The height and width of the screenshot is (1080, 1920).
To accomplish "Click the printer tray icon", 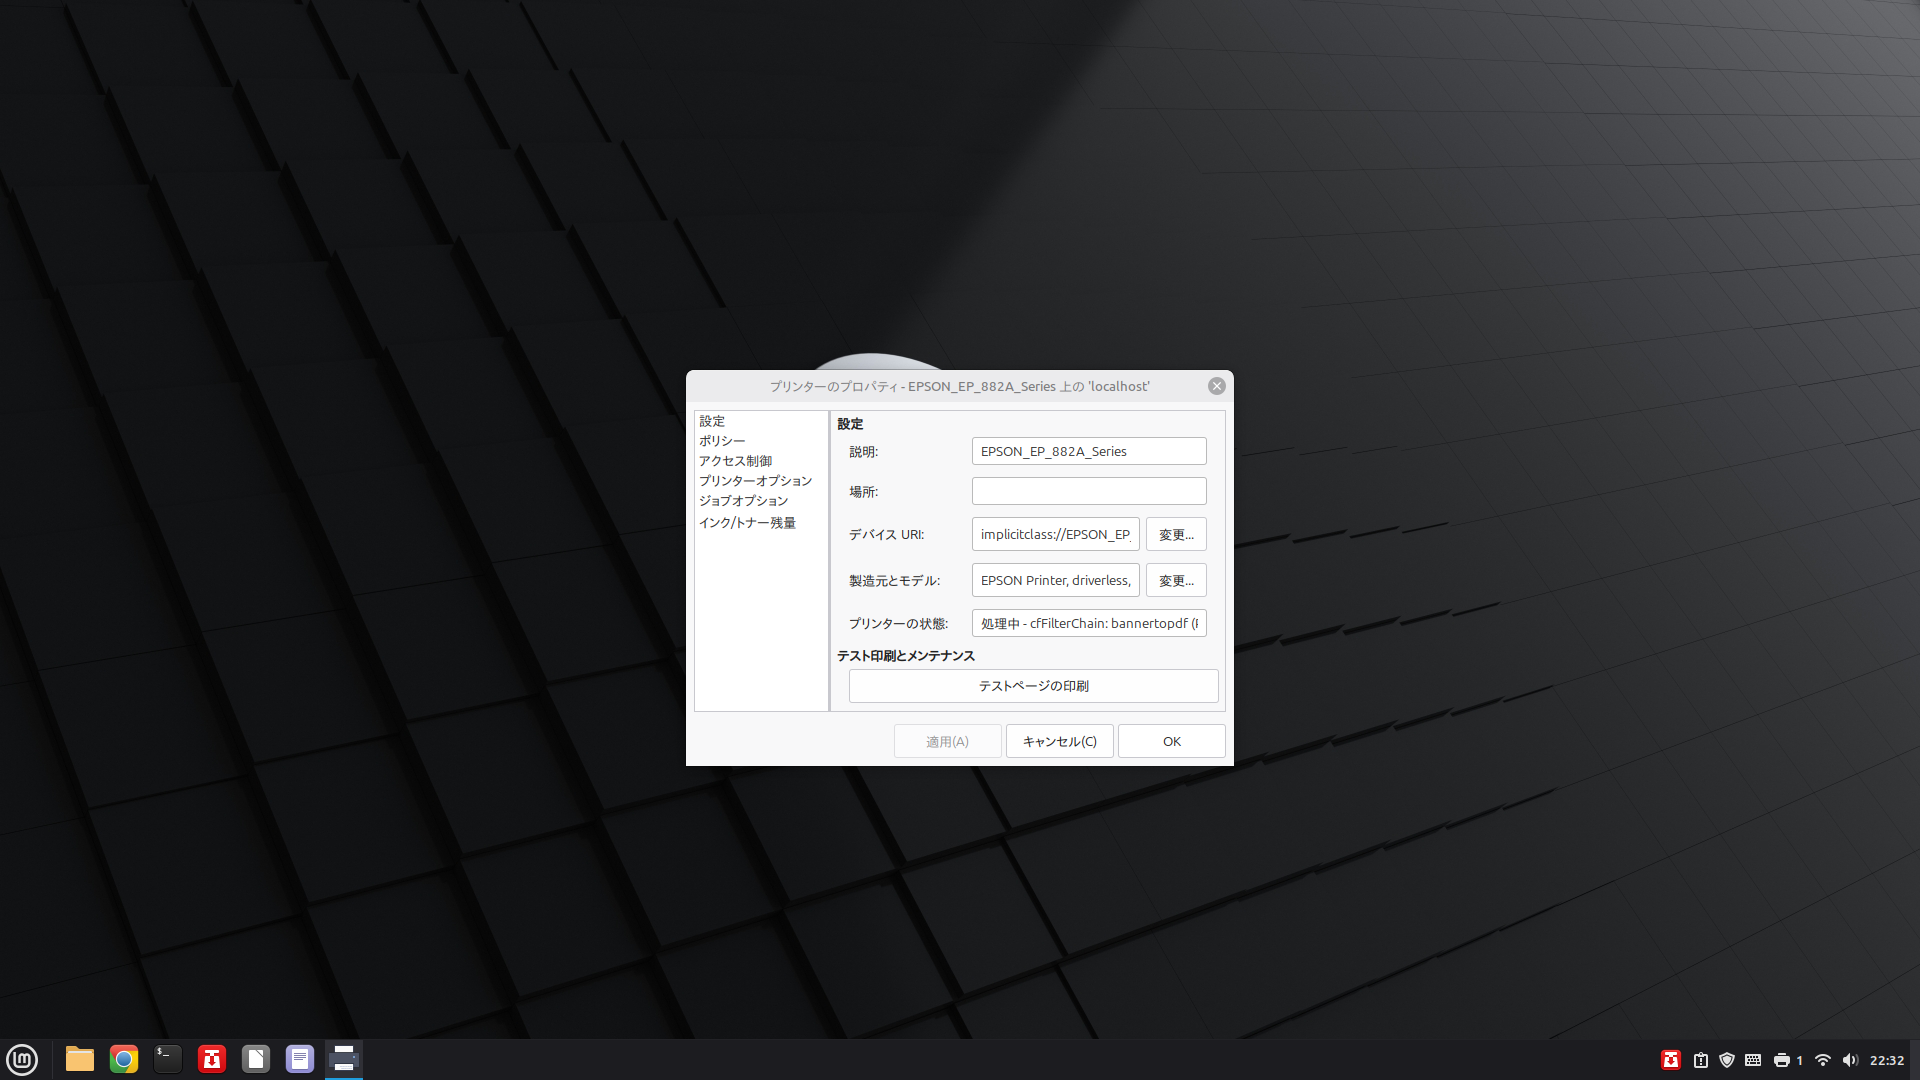I will pyautogui.click(x=1781, y=1060).
